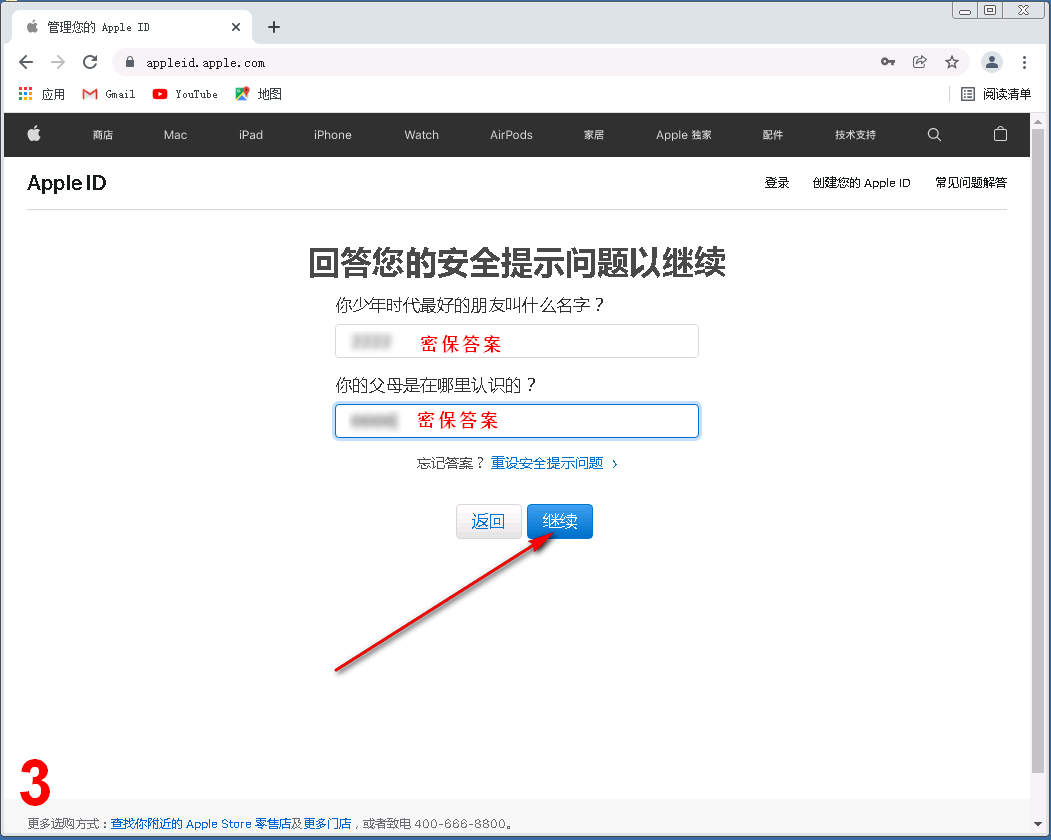Image resolution: width=1051 pixels, height=840 pixels.
Task: Open a new tab with plus icon
Action: [x=273, y=27]
